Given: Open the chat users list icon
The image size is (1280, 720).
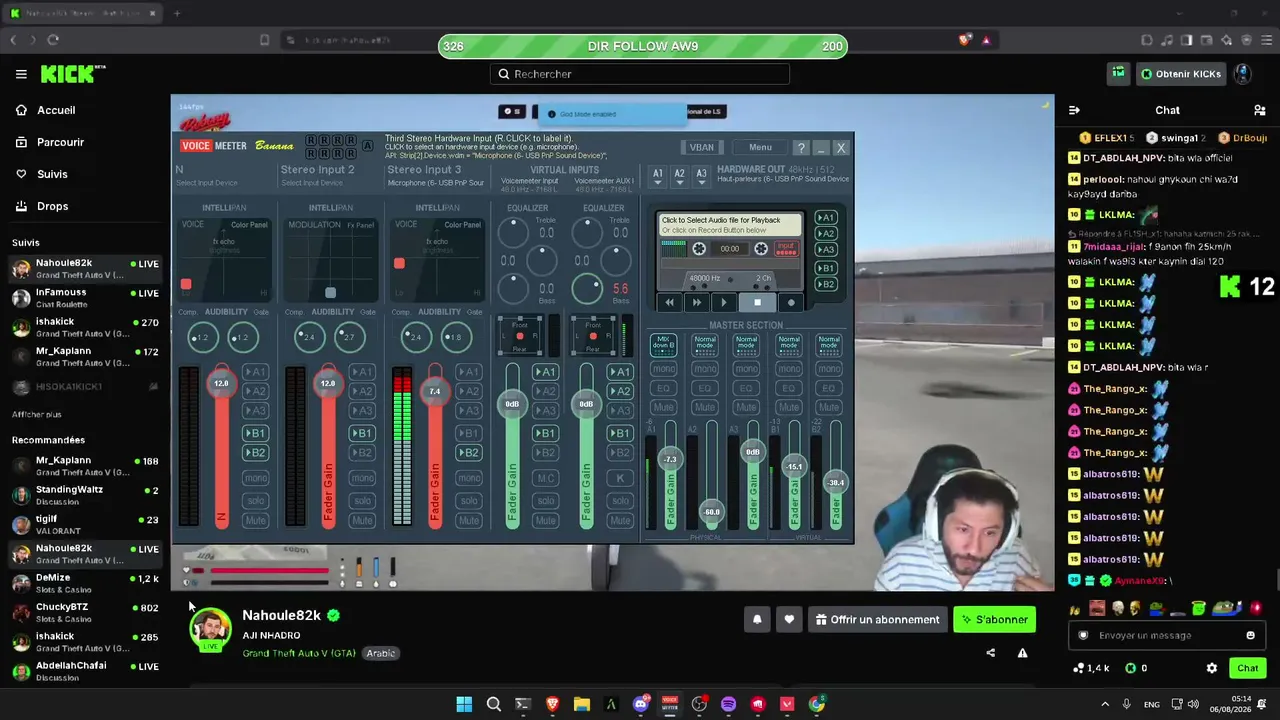Looking at the screenshot, I should [1260, 110].
